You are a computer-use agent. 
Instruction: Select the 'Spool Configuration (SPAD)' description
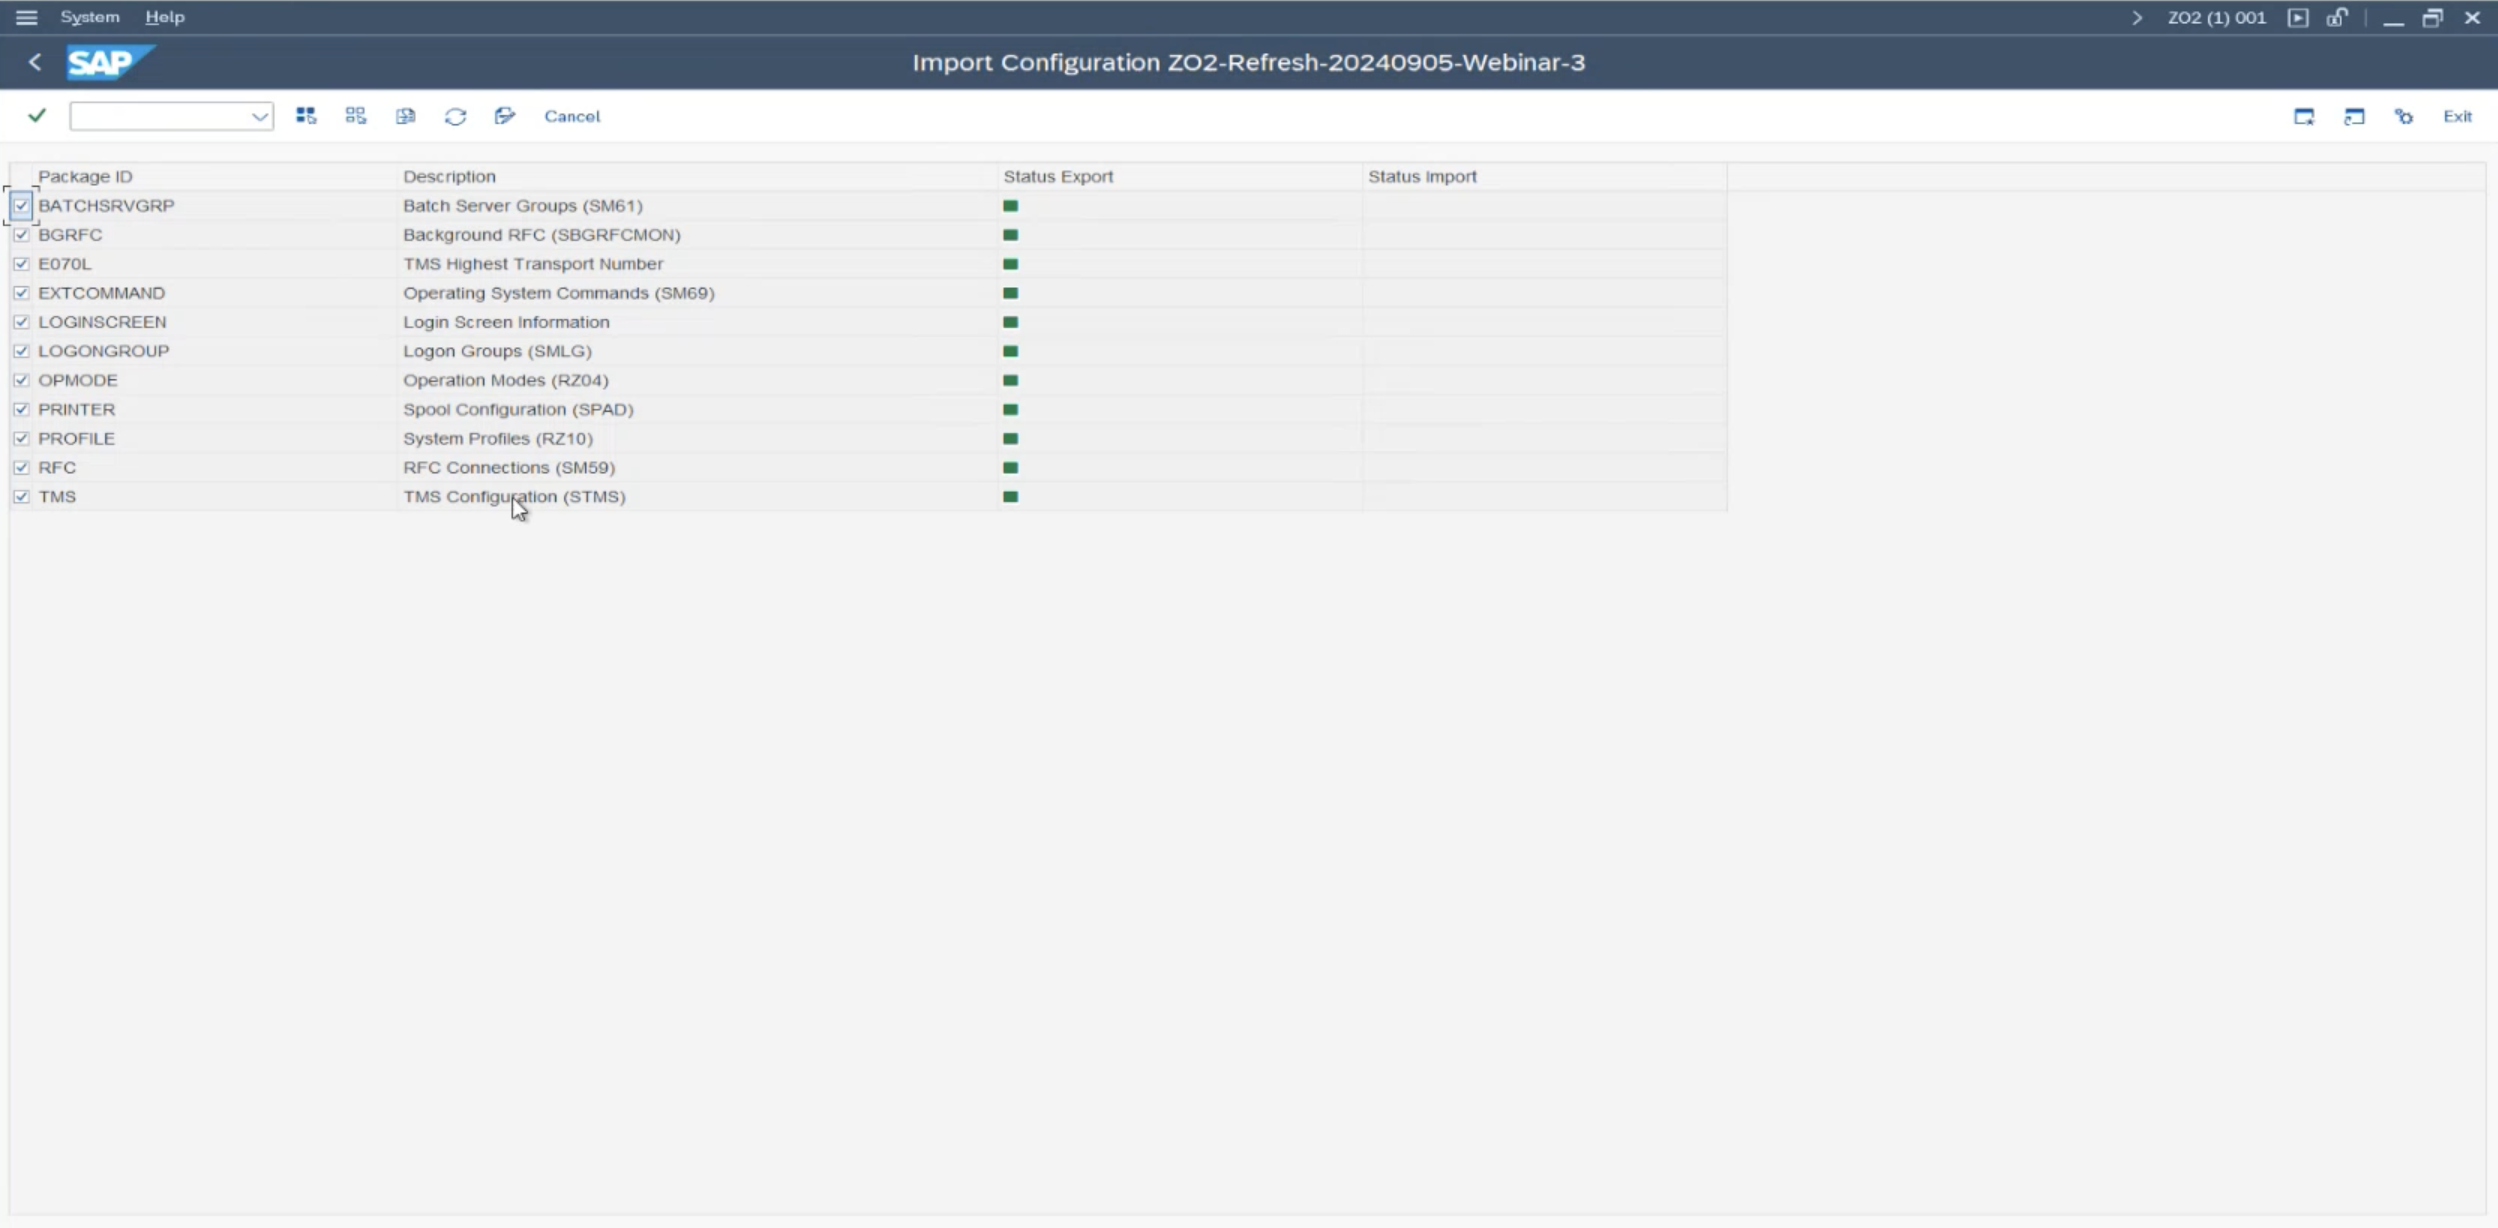coord(518,408)
